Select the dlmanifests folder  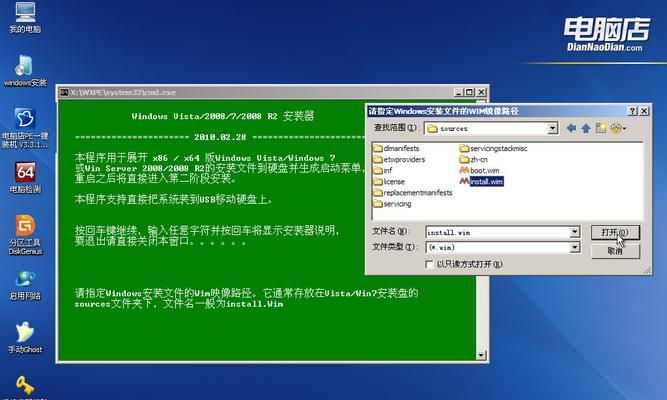click(x=396, y=148)
